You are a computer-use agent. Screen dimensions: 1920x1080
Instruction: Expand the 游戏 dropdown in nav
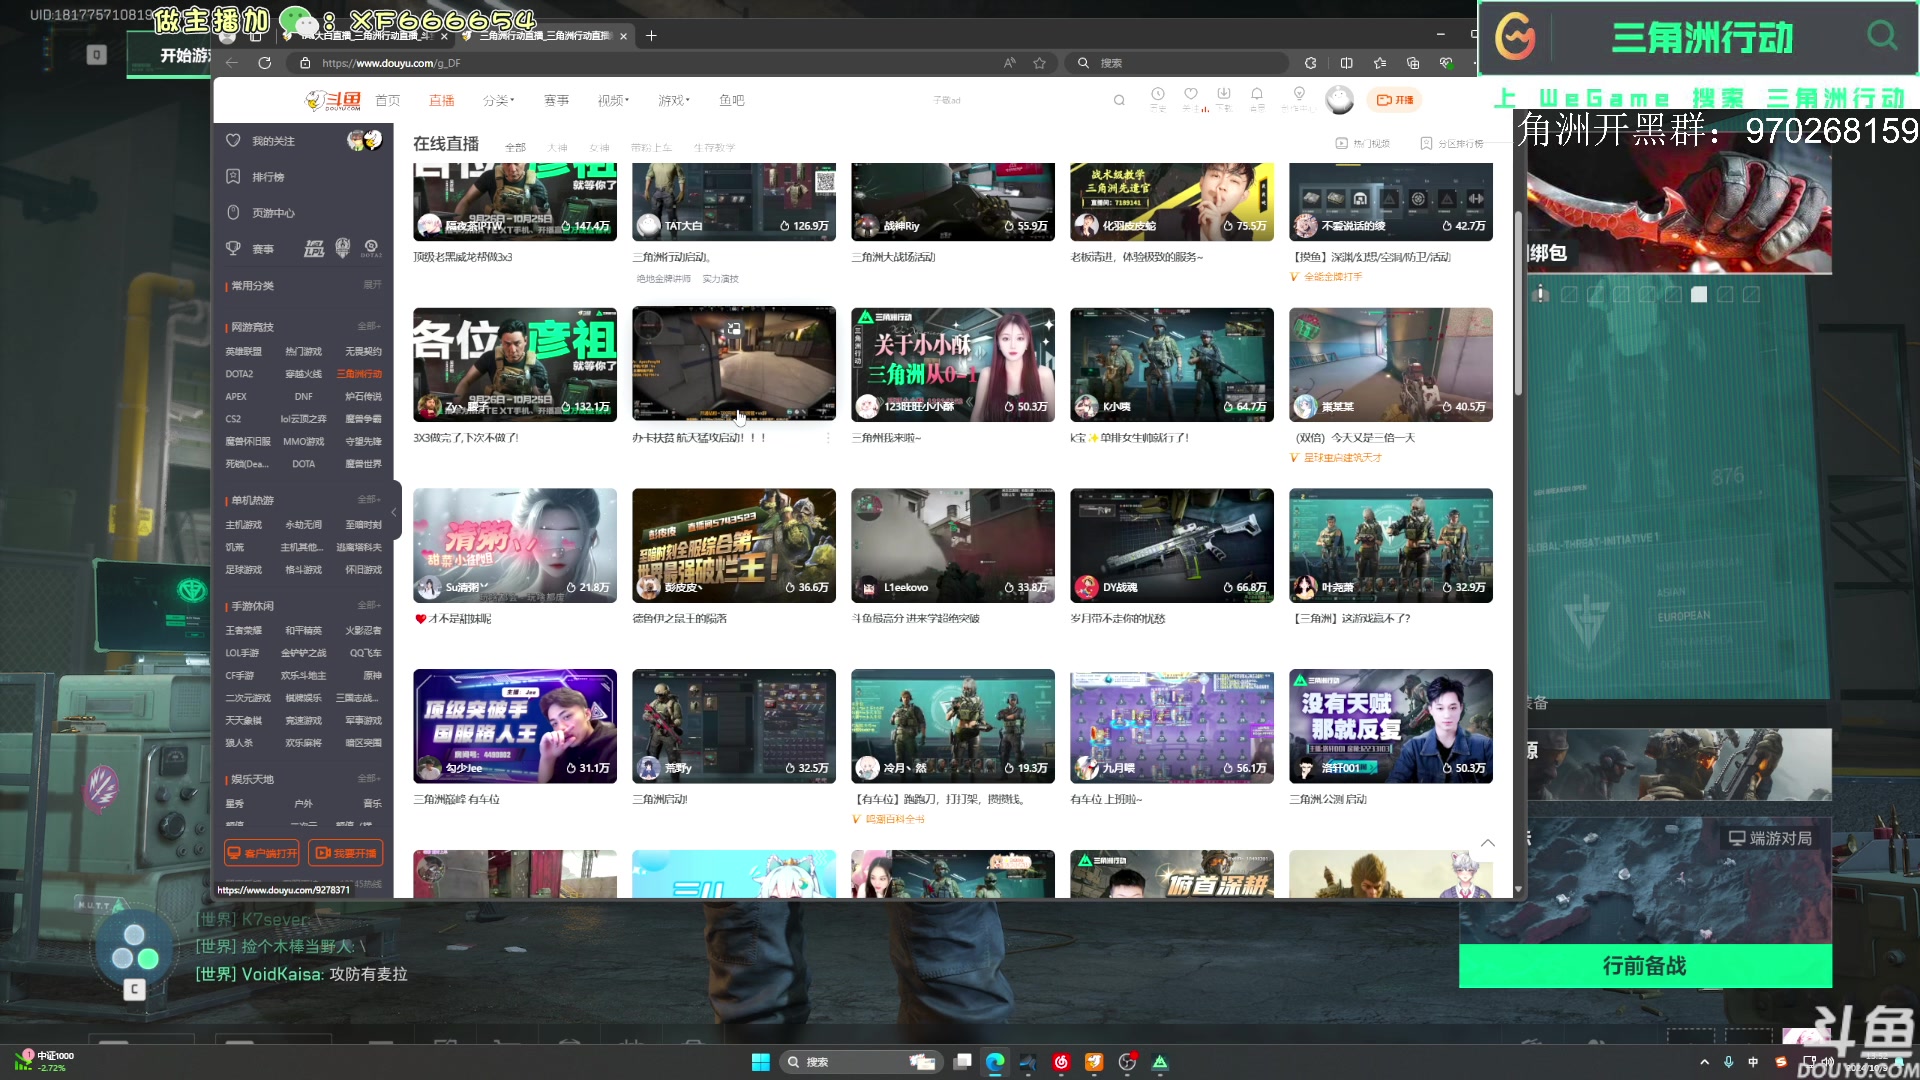673,100
